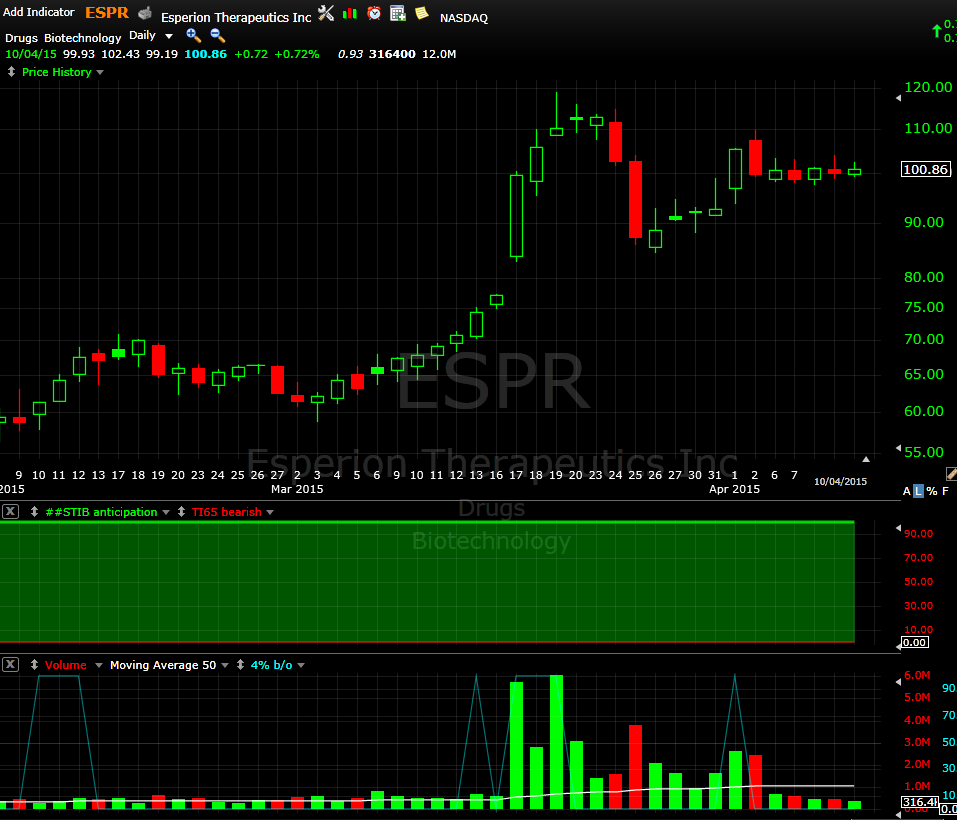Click the 316400 volume value in header
Viewport: 957px width, 820px height.
point(392,54)
